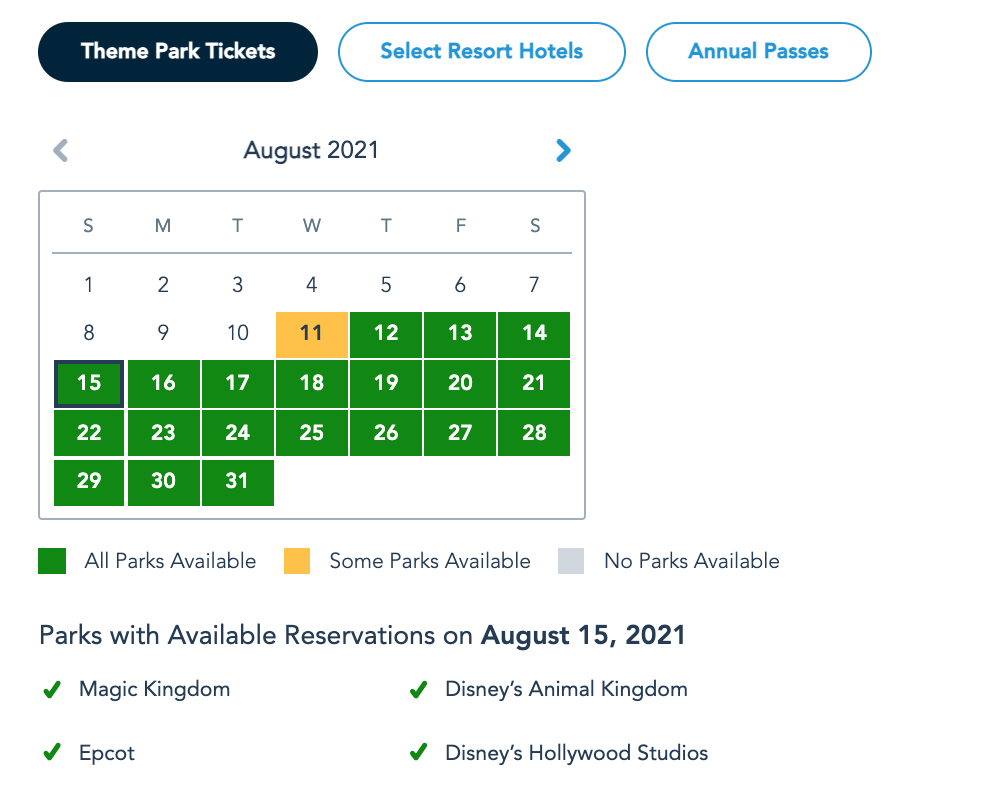This screenshot has width=992, height=800.
Task: Go to previous month with left chevron
Action: 61,151
